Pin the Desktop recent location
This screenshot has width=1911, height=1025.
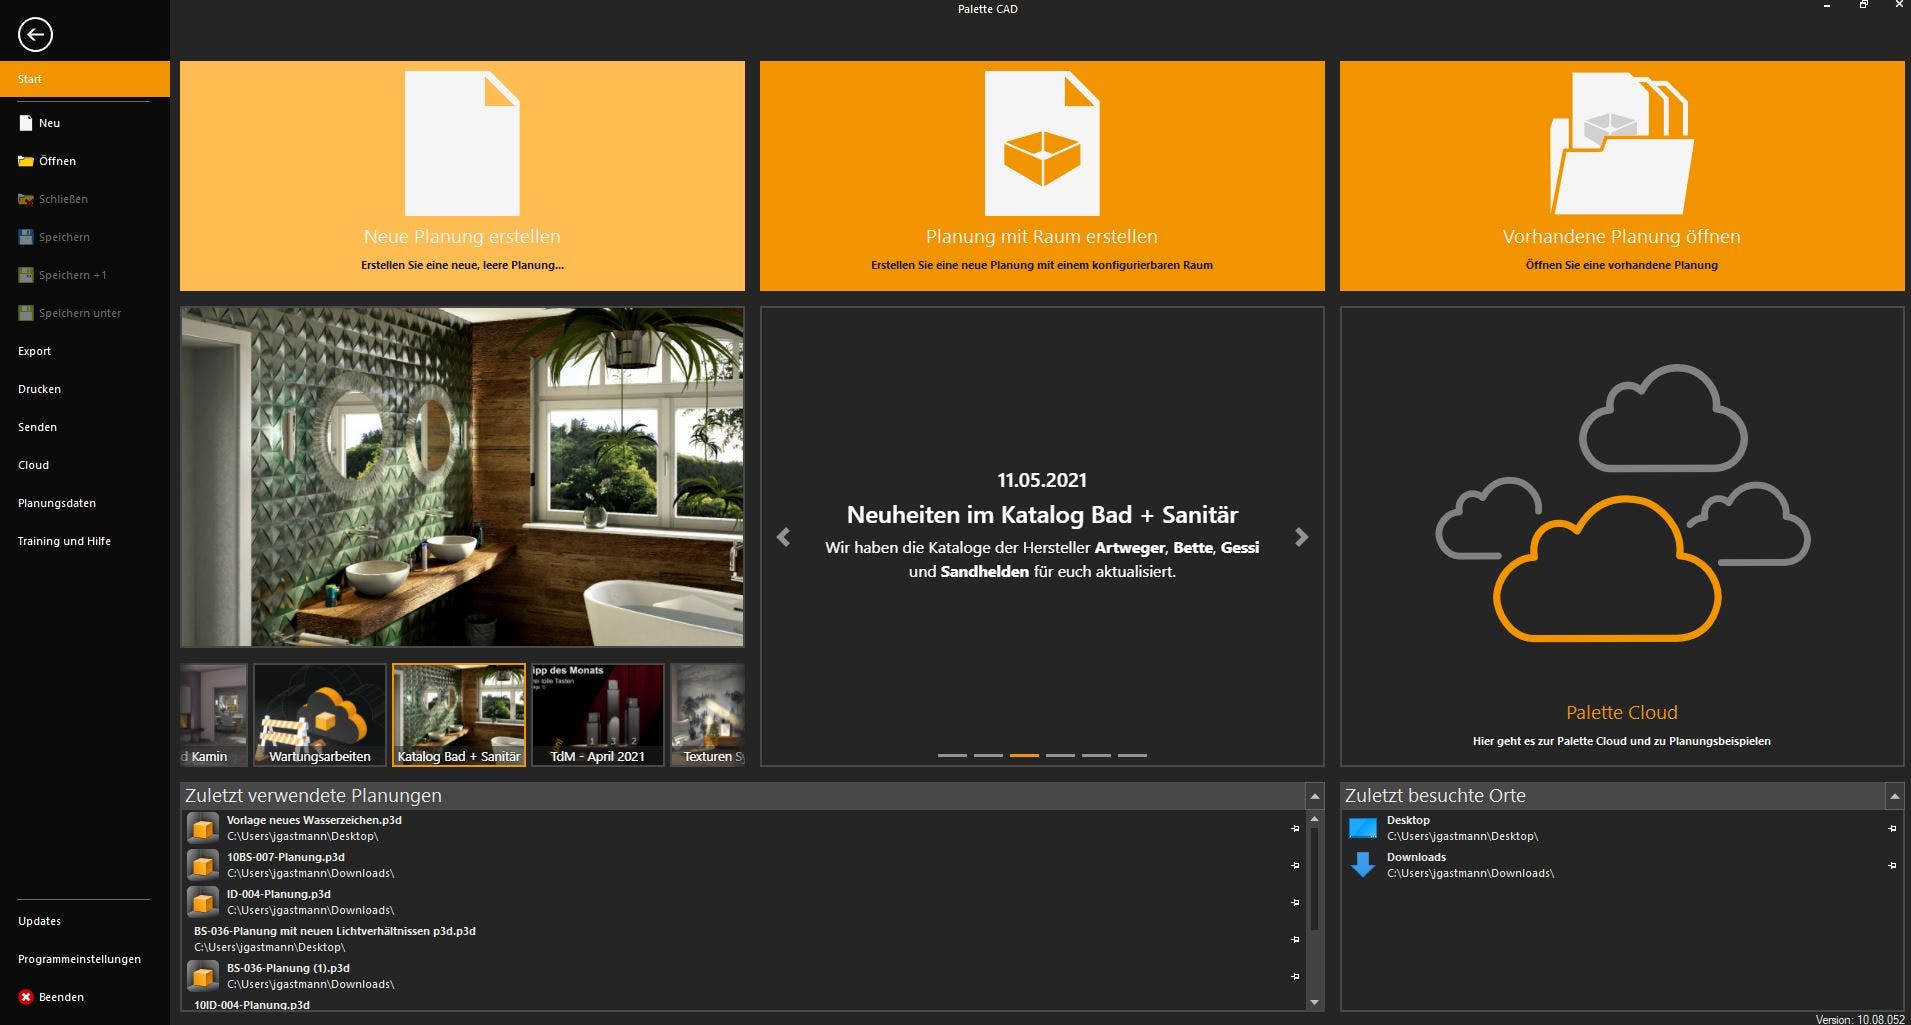pos(1891,828)
